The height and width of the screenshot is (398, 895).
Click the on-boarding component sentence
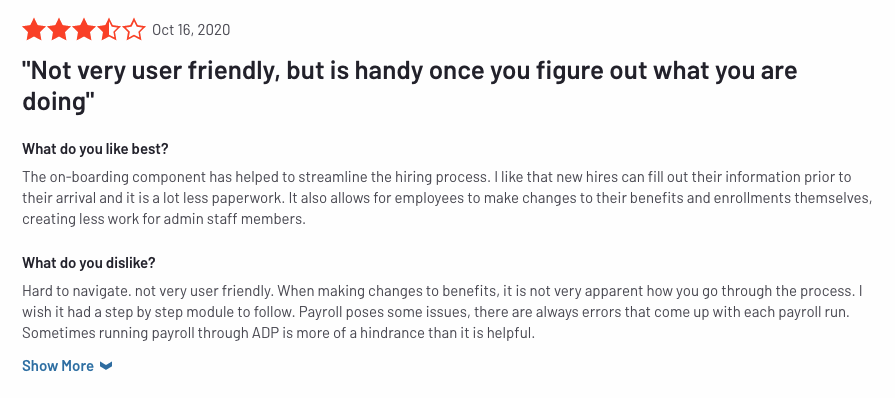click(x=256, y=177)
